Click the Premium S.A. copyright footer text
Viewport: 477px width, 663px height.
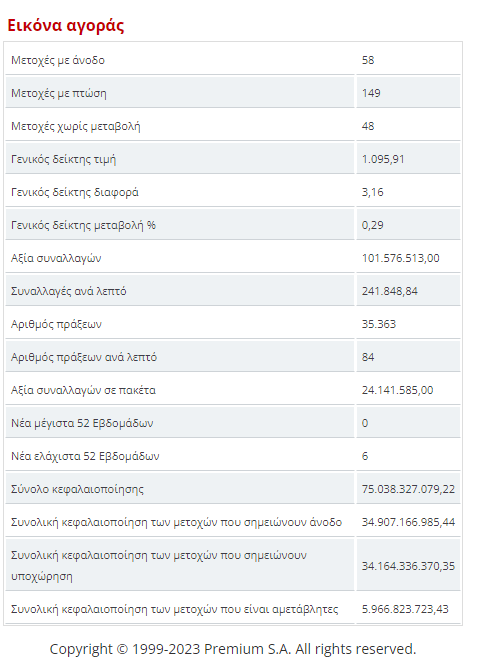233,649
